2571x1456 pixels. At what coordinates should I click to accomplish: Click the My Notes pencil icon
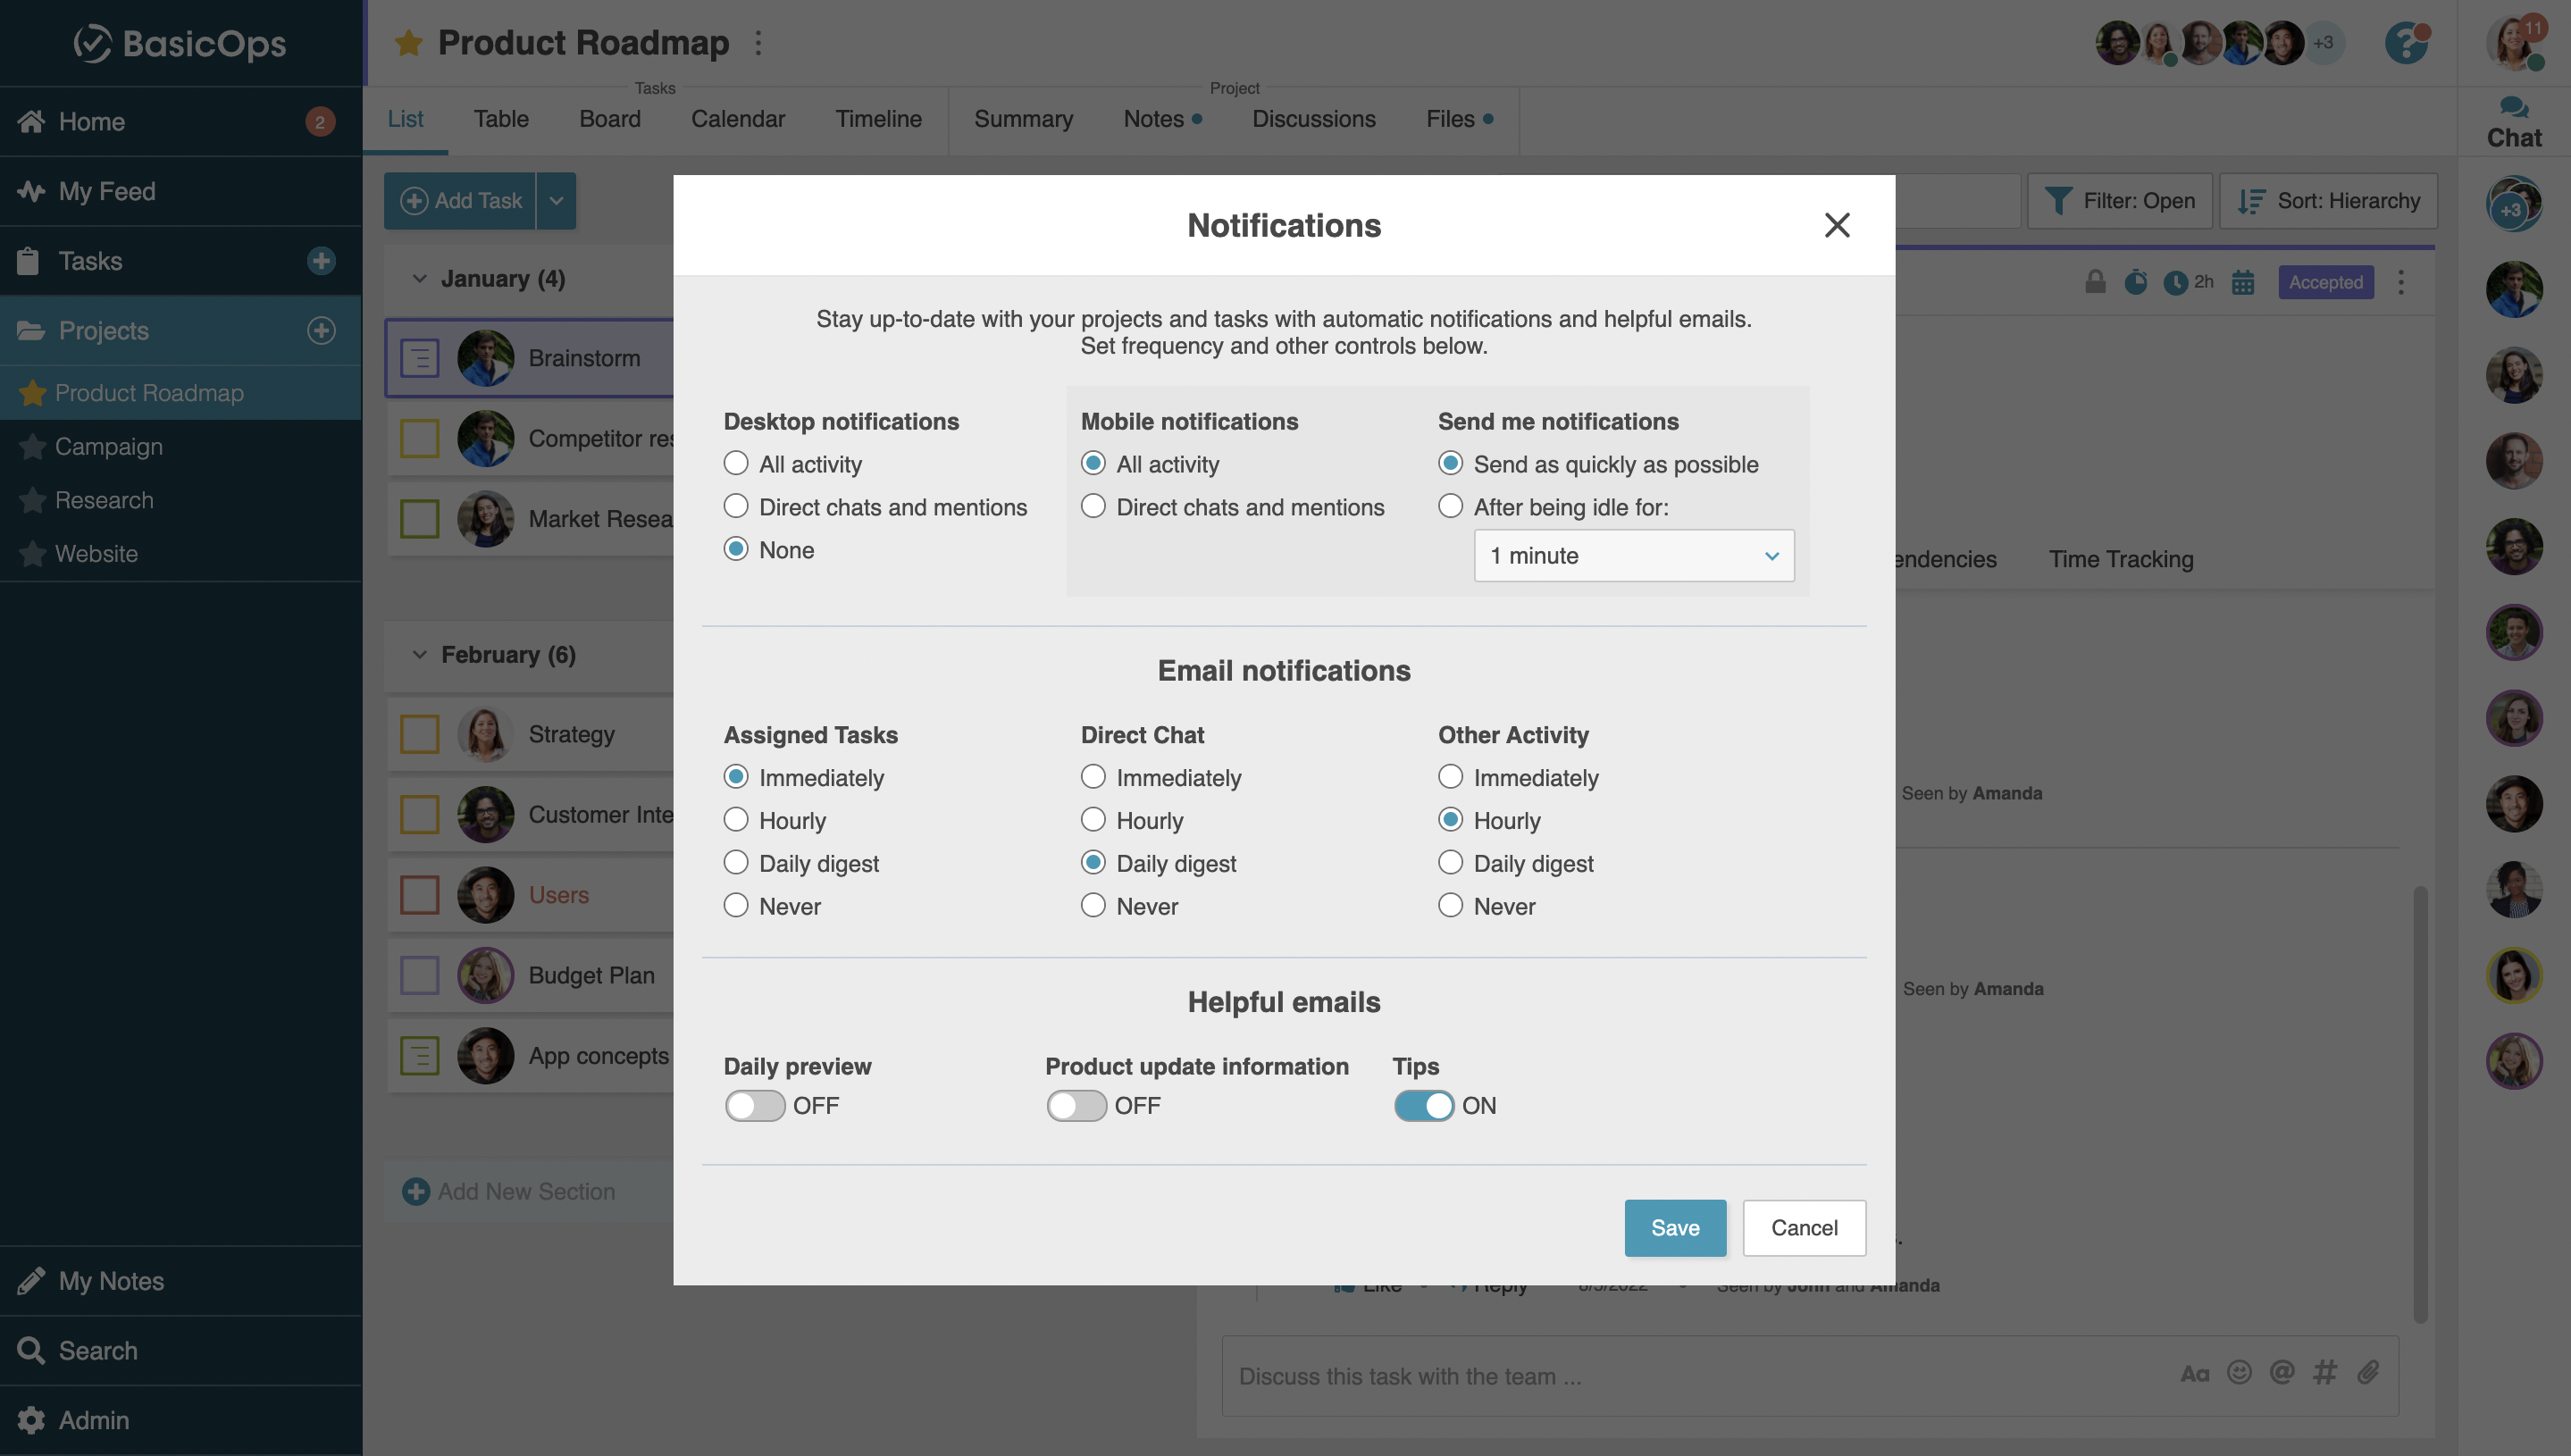tap(32, 1281)
